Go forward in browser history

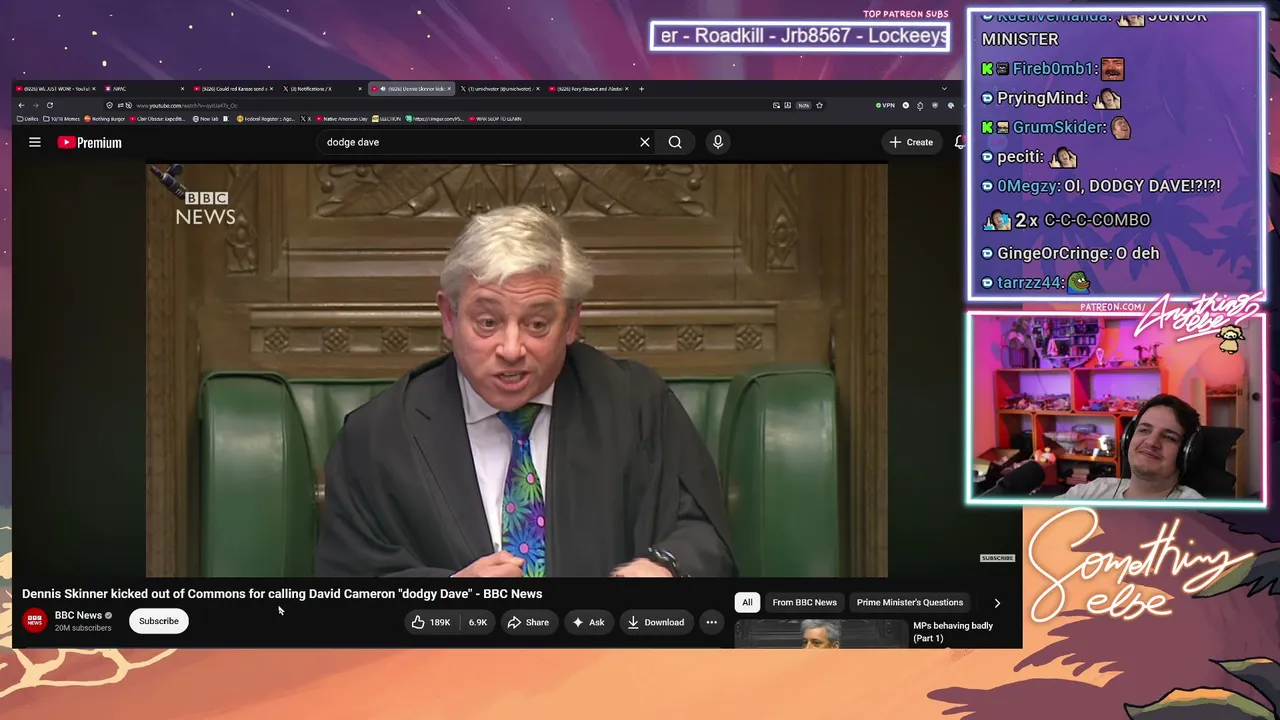34,105
